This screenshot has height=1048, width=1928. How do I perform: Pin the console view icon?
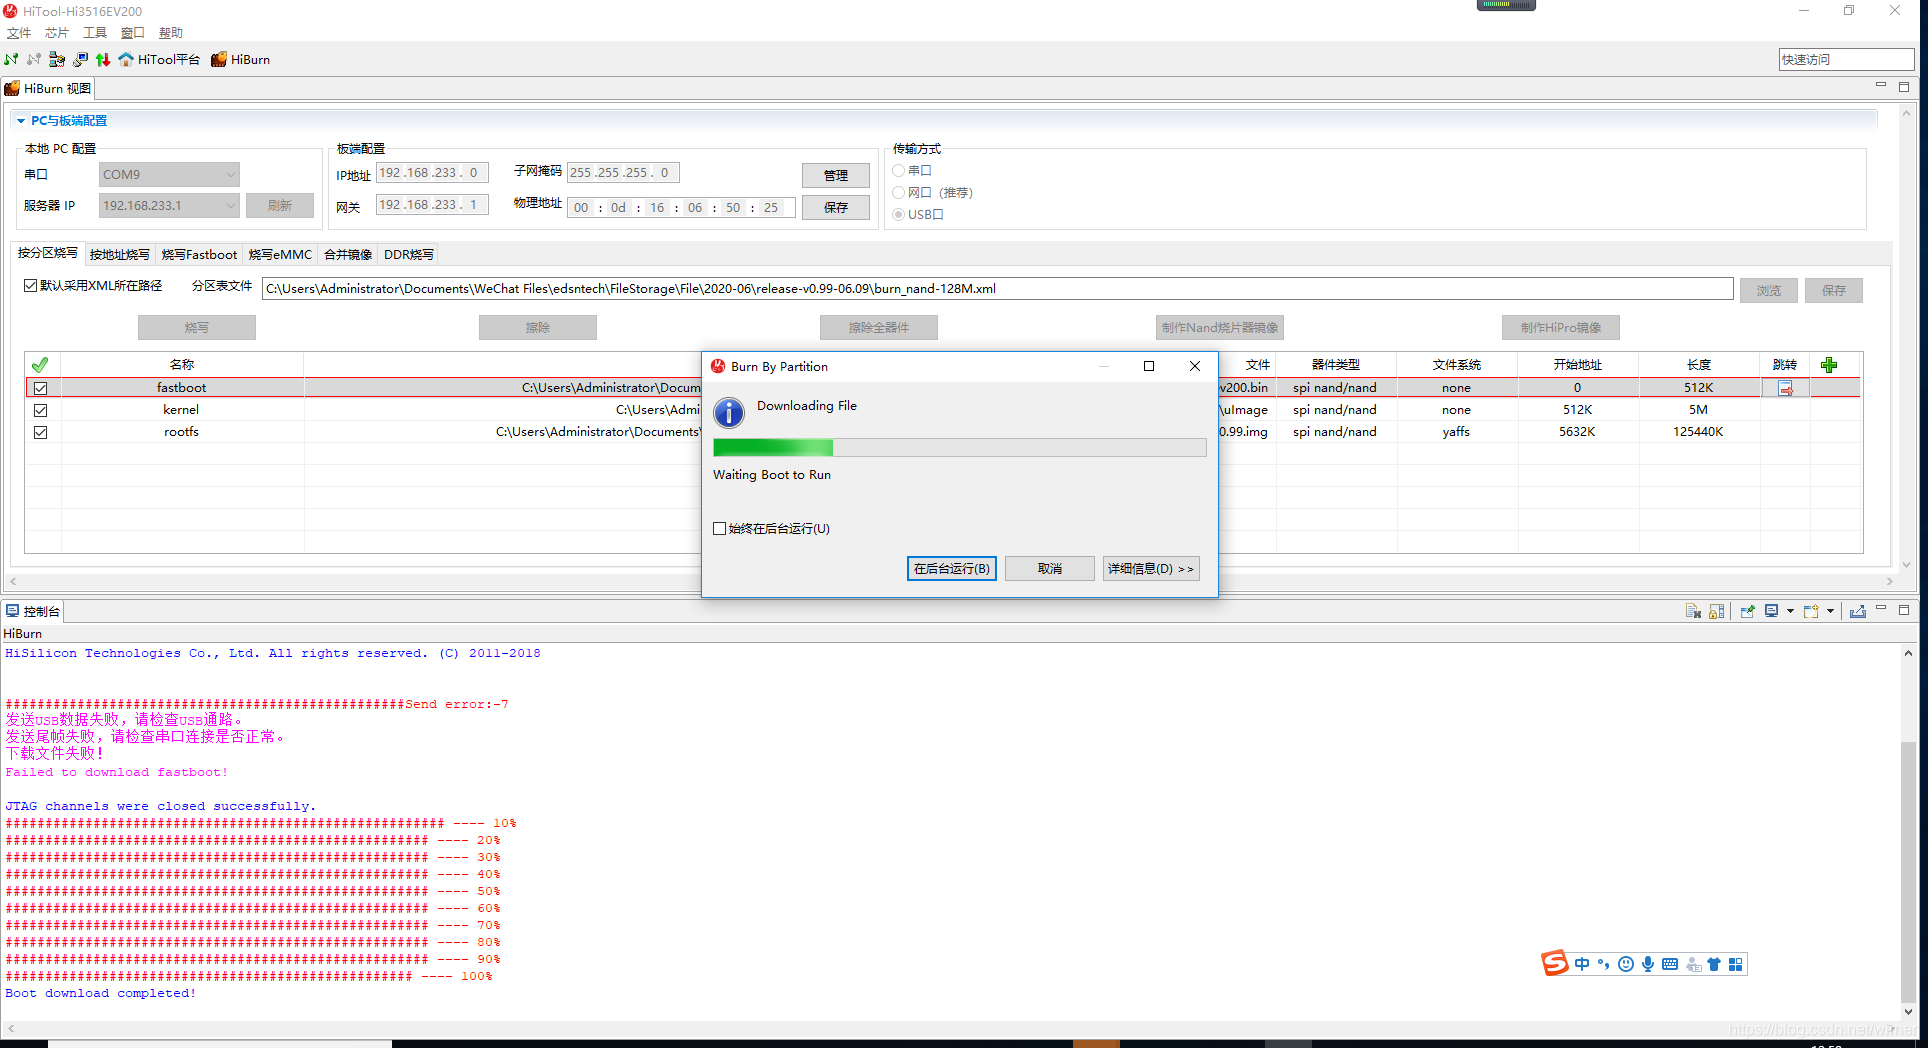coord(1747,611)
